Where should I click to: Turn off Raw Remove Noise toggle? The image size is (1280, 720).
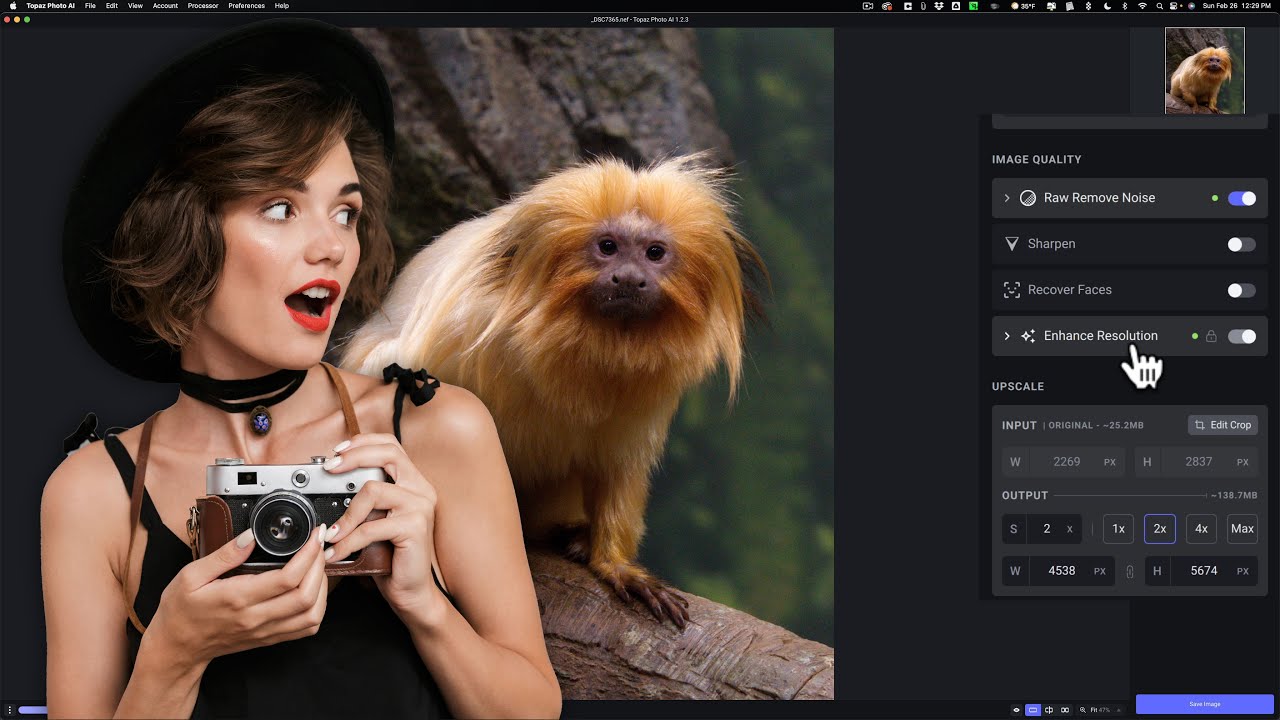point(1242,198)
